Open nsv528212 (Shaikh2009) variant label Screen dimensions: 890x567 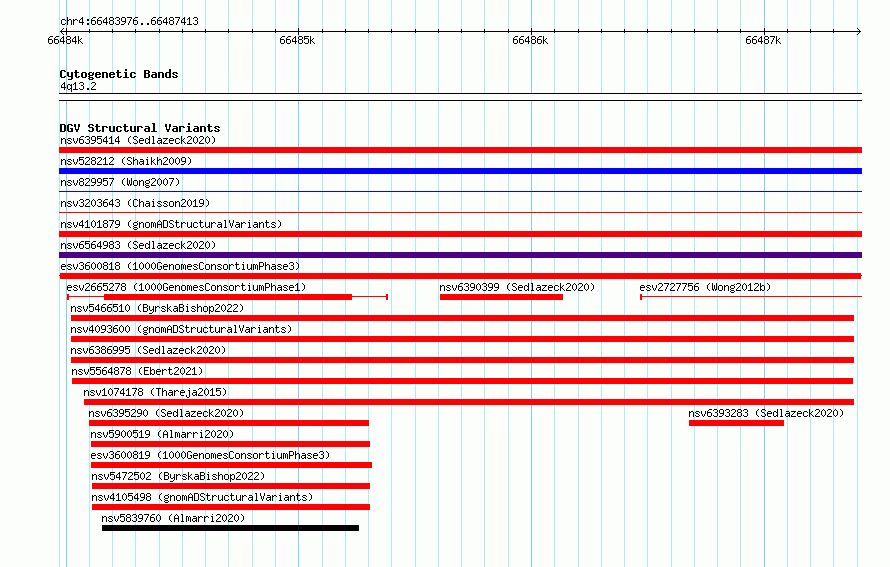[x=126, y=161]
